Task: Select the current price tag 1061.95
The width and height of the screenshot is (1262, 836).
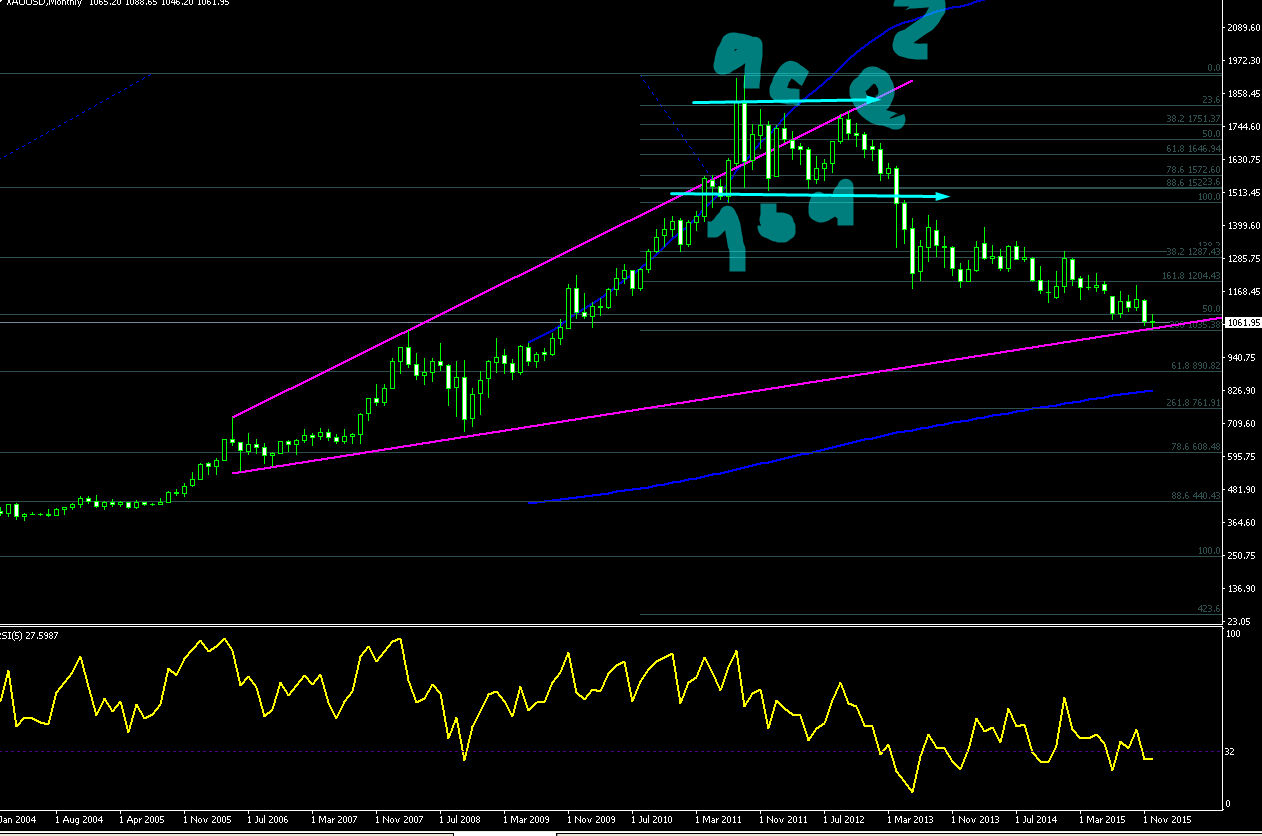Action: pos(1244,323)
